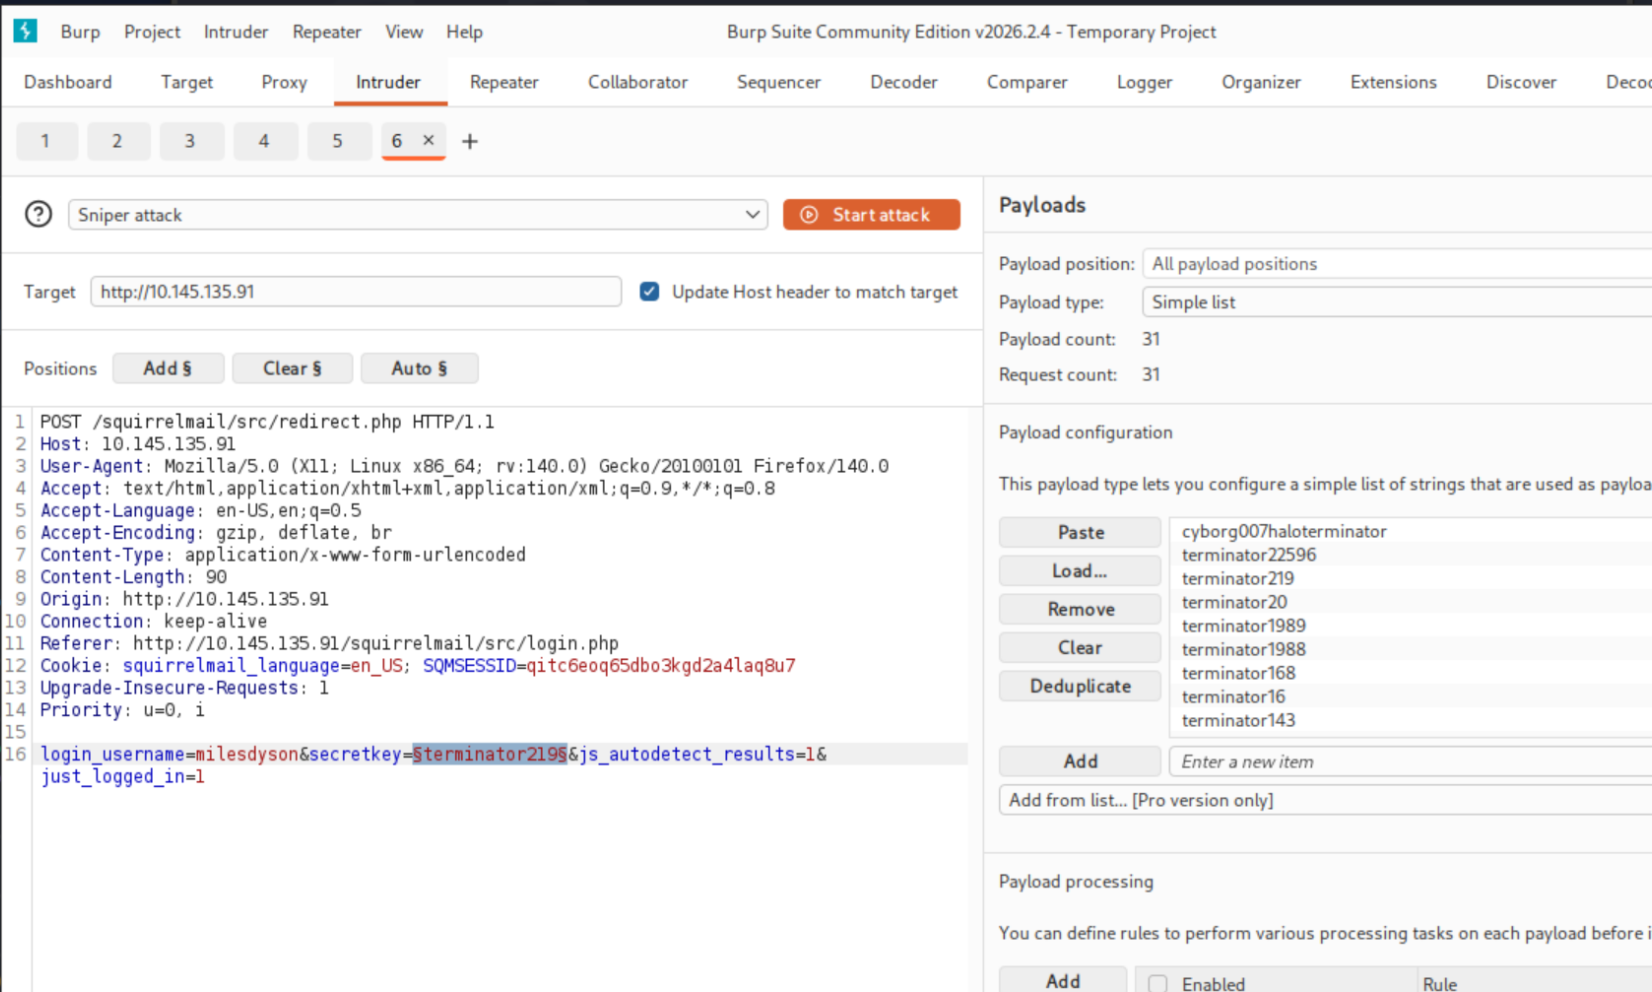Click the Remove payload button
1652x992 pixels.
pos(1080,609)
